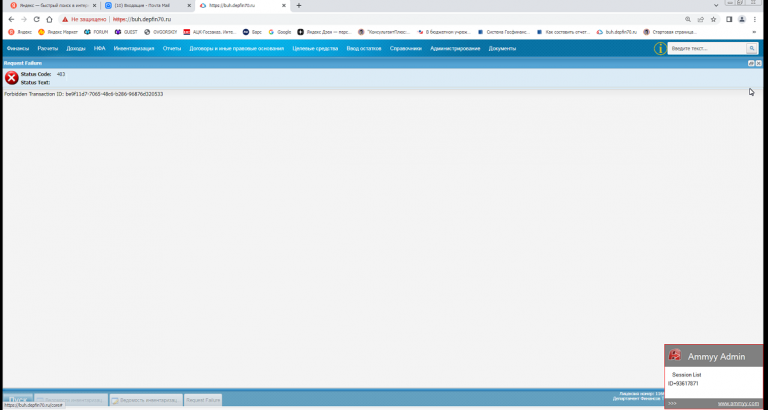The image size is (768, 410).
Task: Click the red error X icon
Action: (12, 78)
